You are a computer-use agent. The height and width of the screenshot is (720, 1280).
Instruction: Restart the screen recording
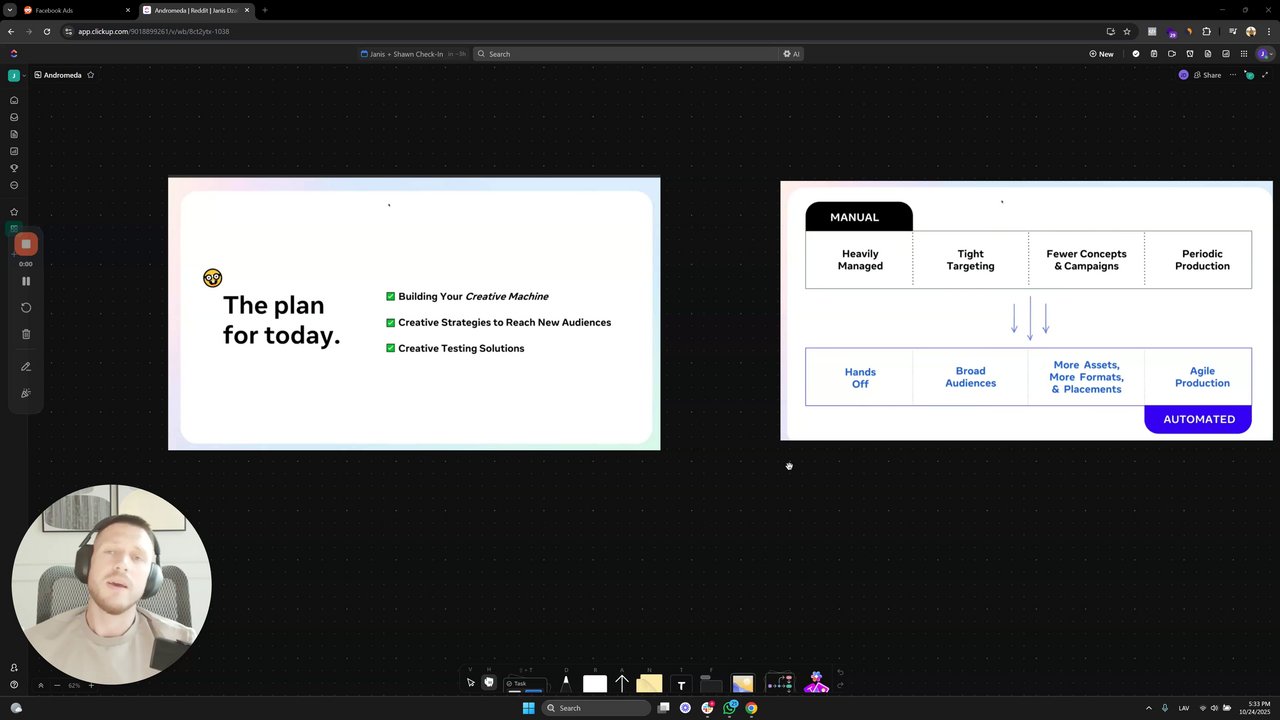26,308
